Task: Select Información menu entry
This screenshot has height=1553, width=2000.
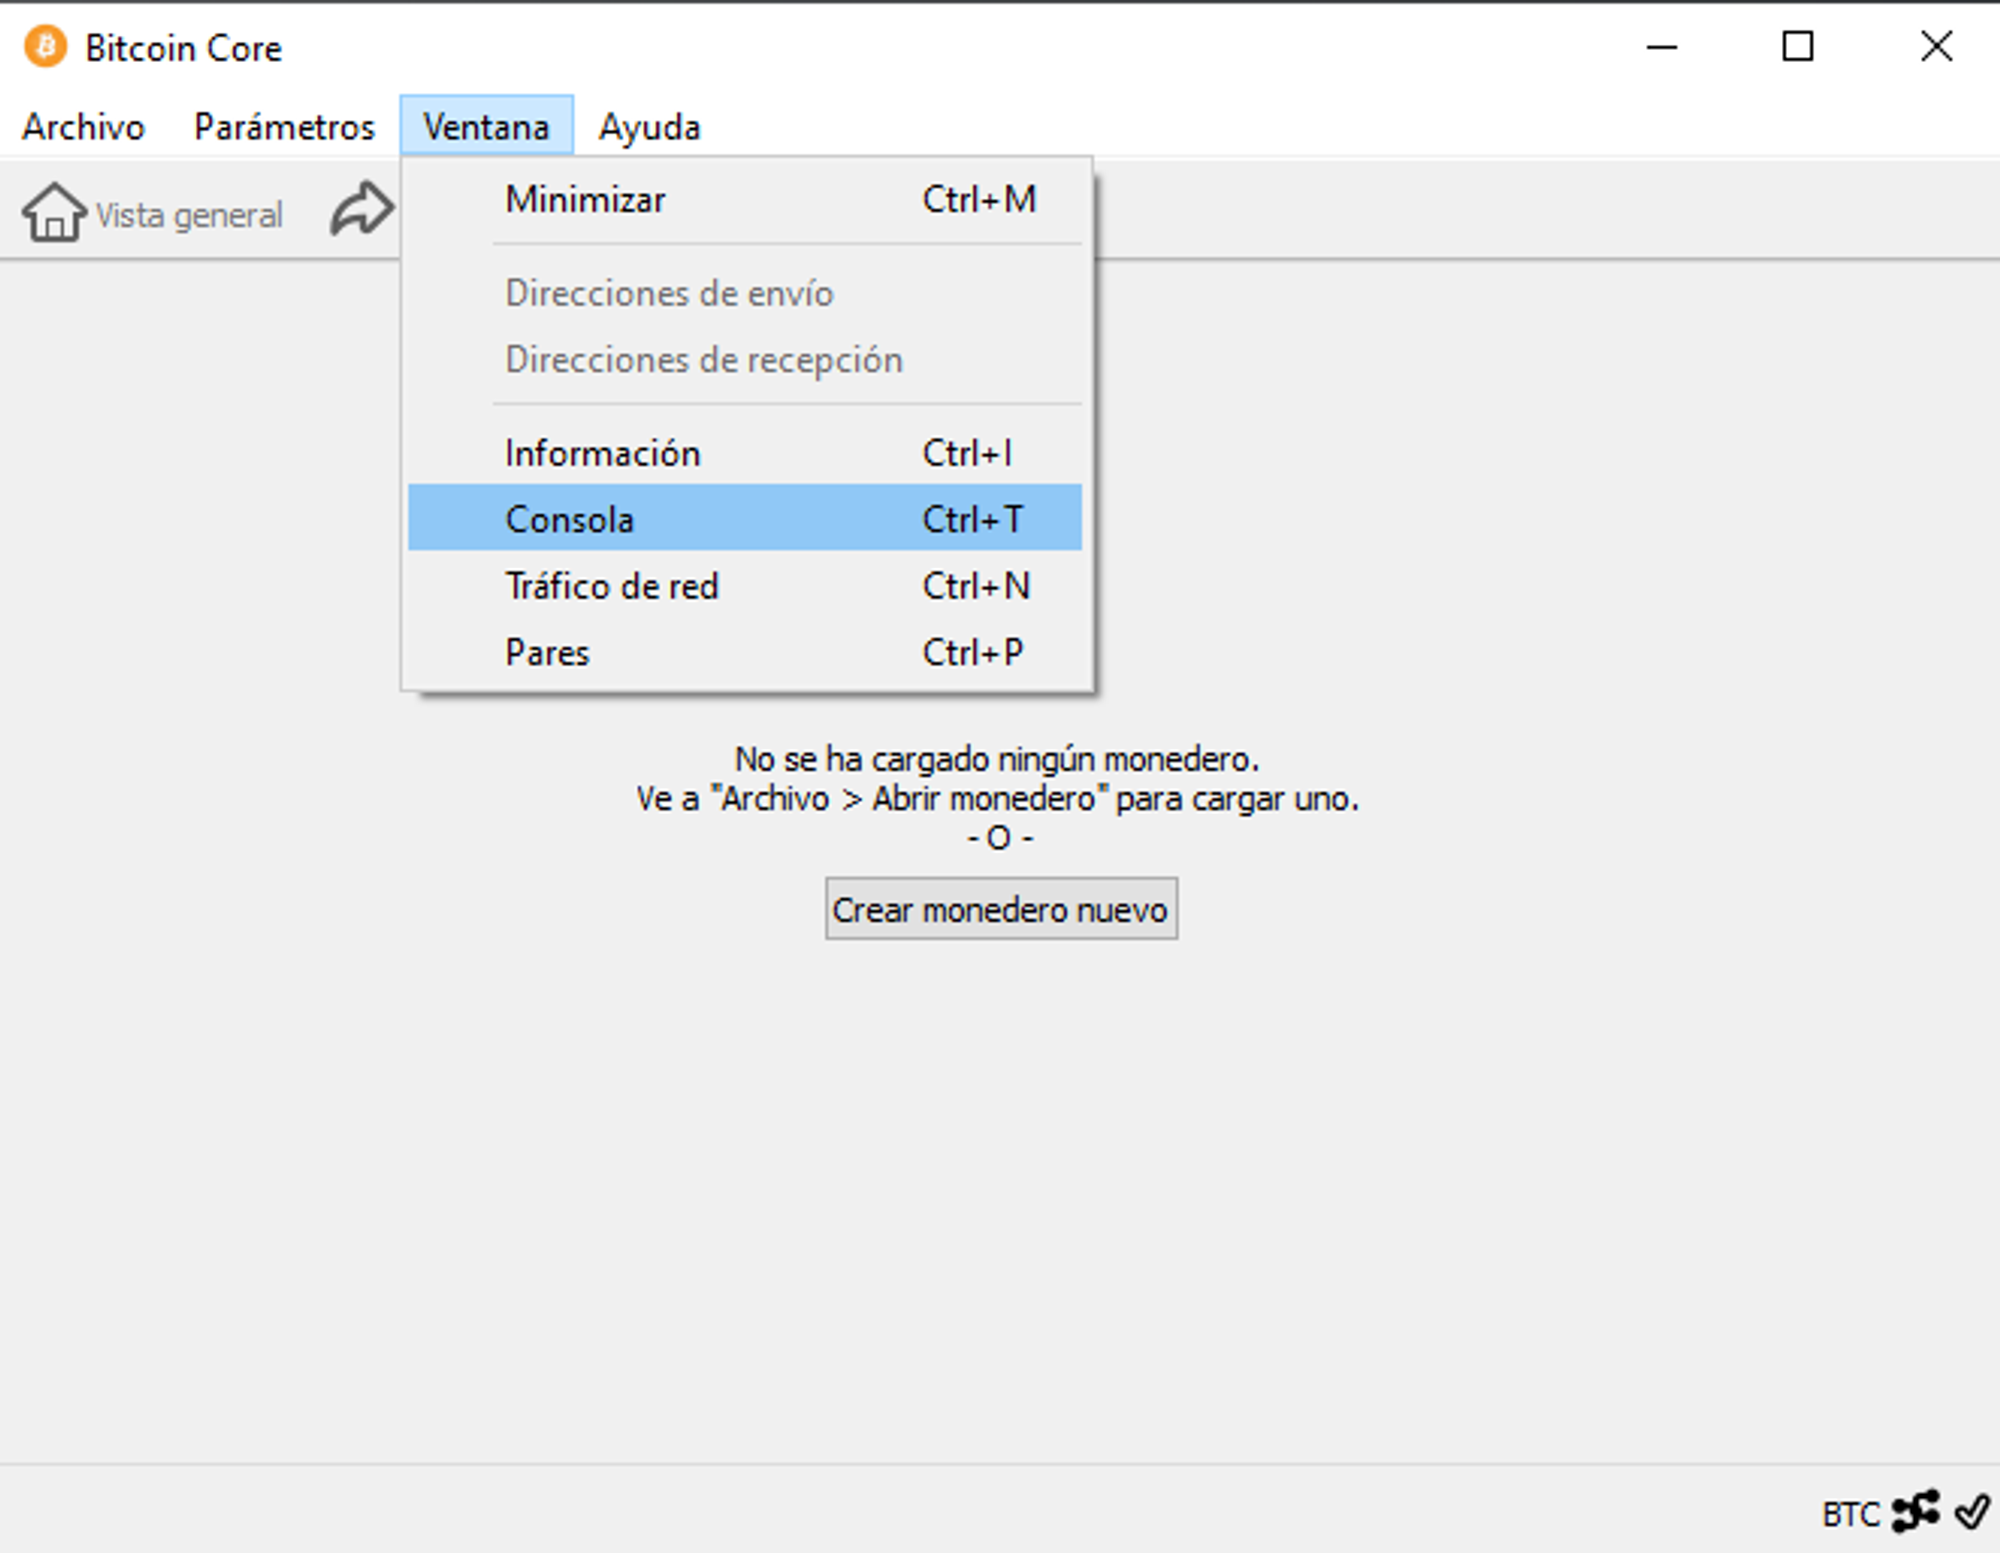Action: [x=745, y=453]
